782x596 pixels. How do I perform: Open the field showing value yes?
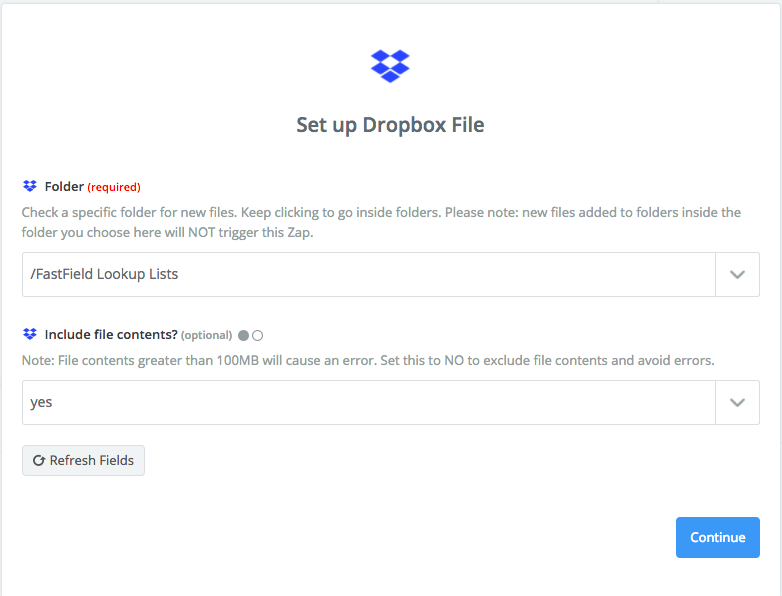tap(368, 402)
